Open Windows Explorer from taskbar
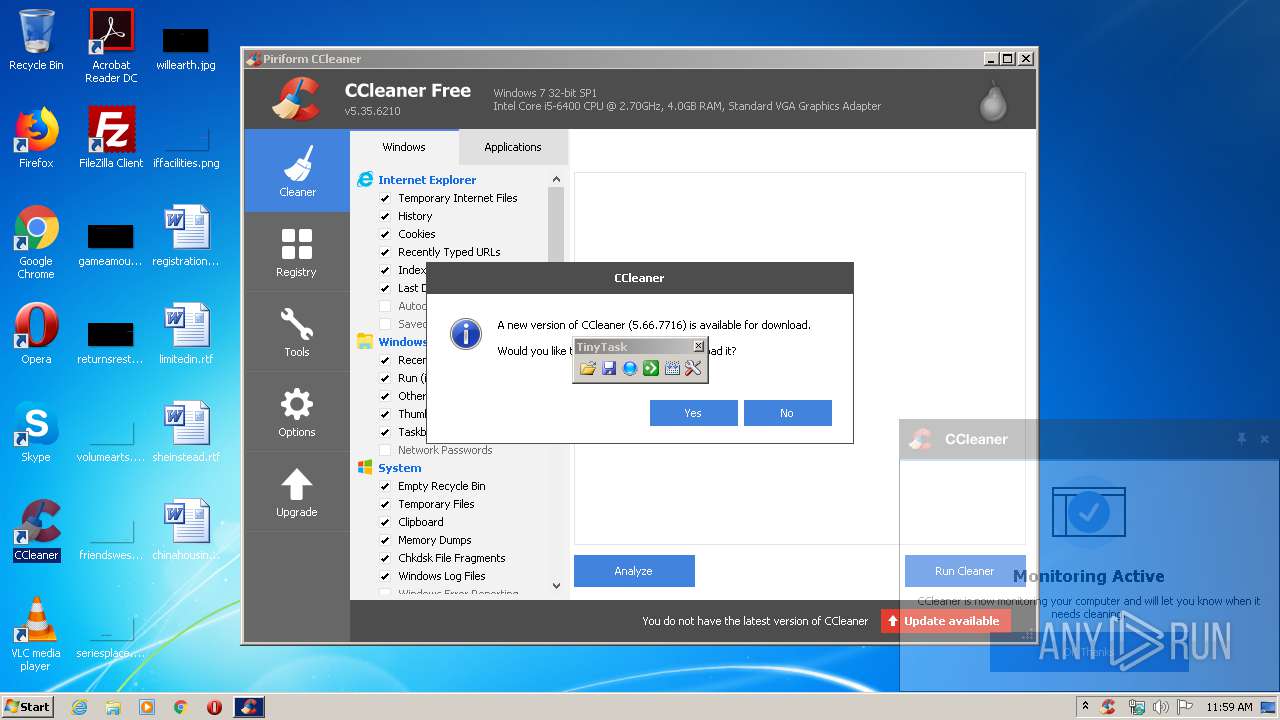 pyautogui.click(x=113, y=707)
